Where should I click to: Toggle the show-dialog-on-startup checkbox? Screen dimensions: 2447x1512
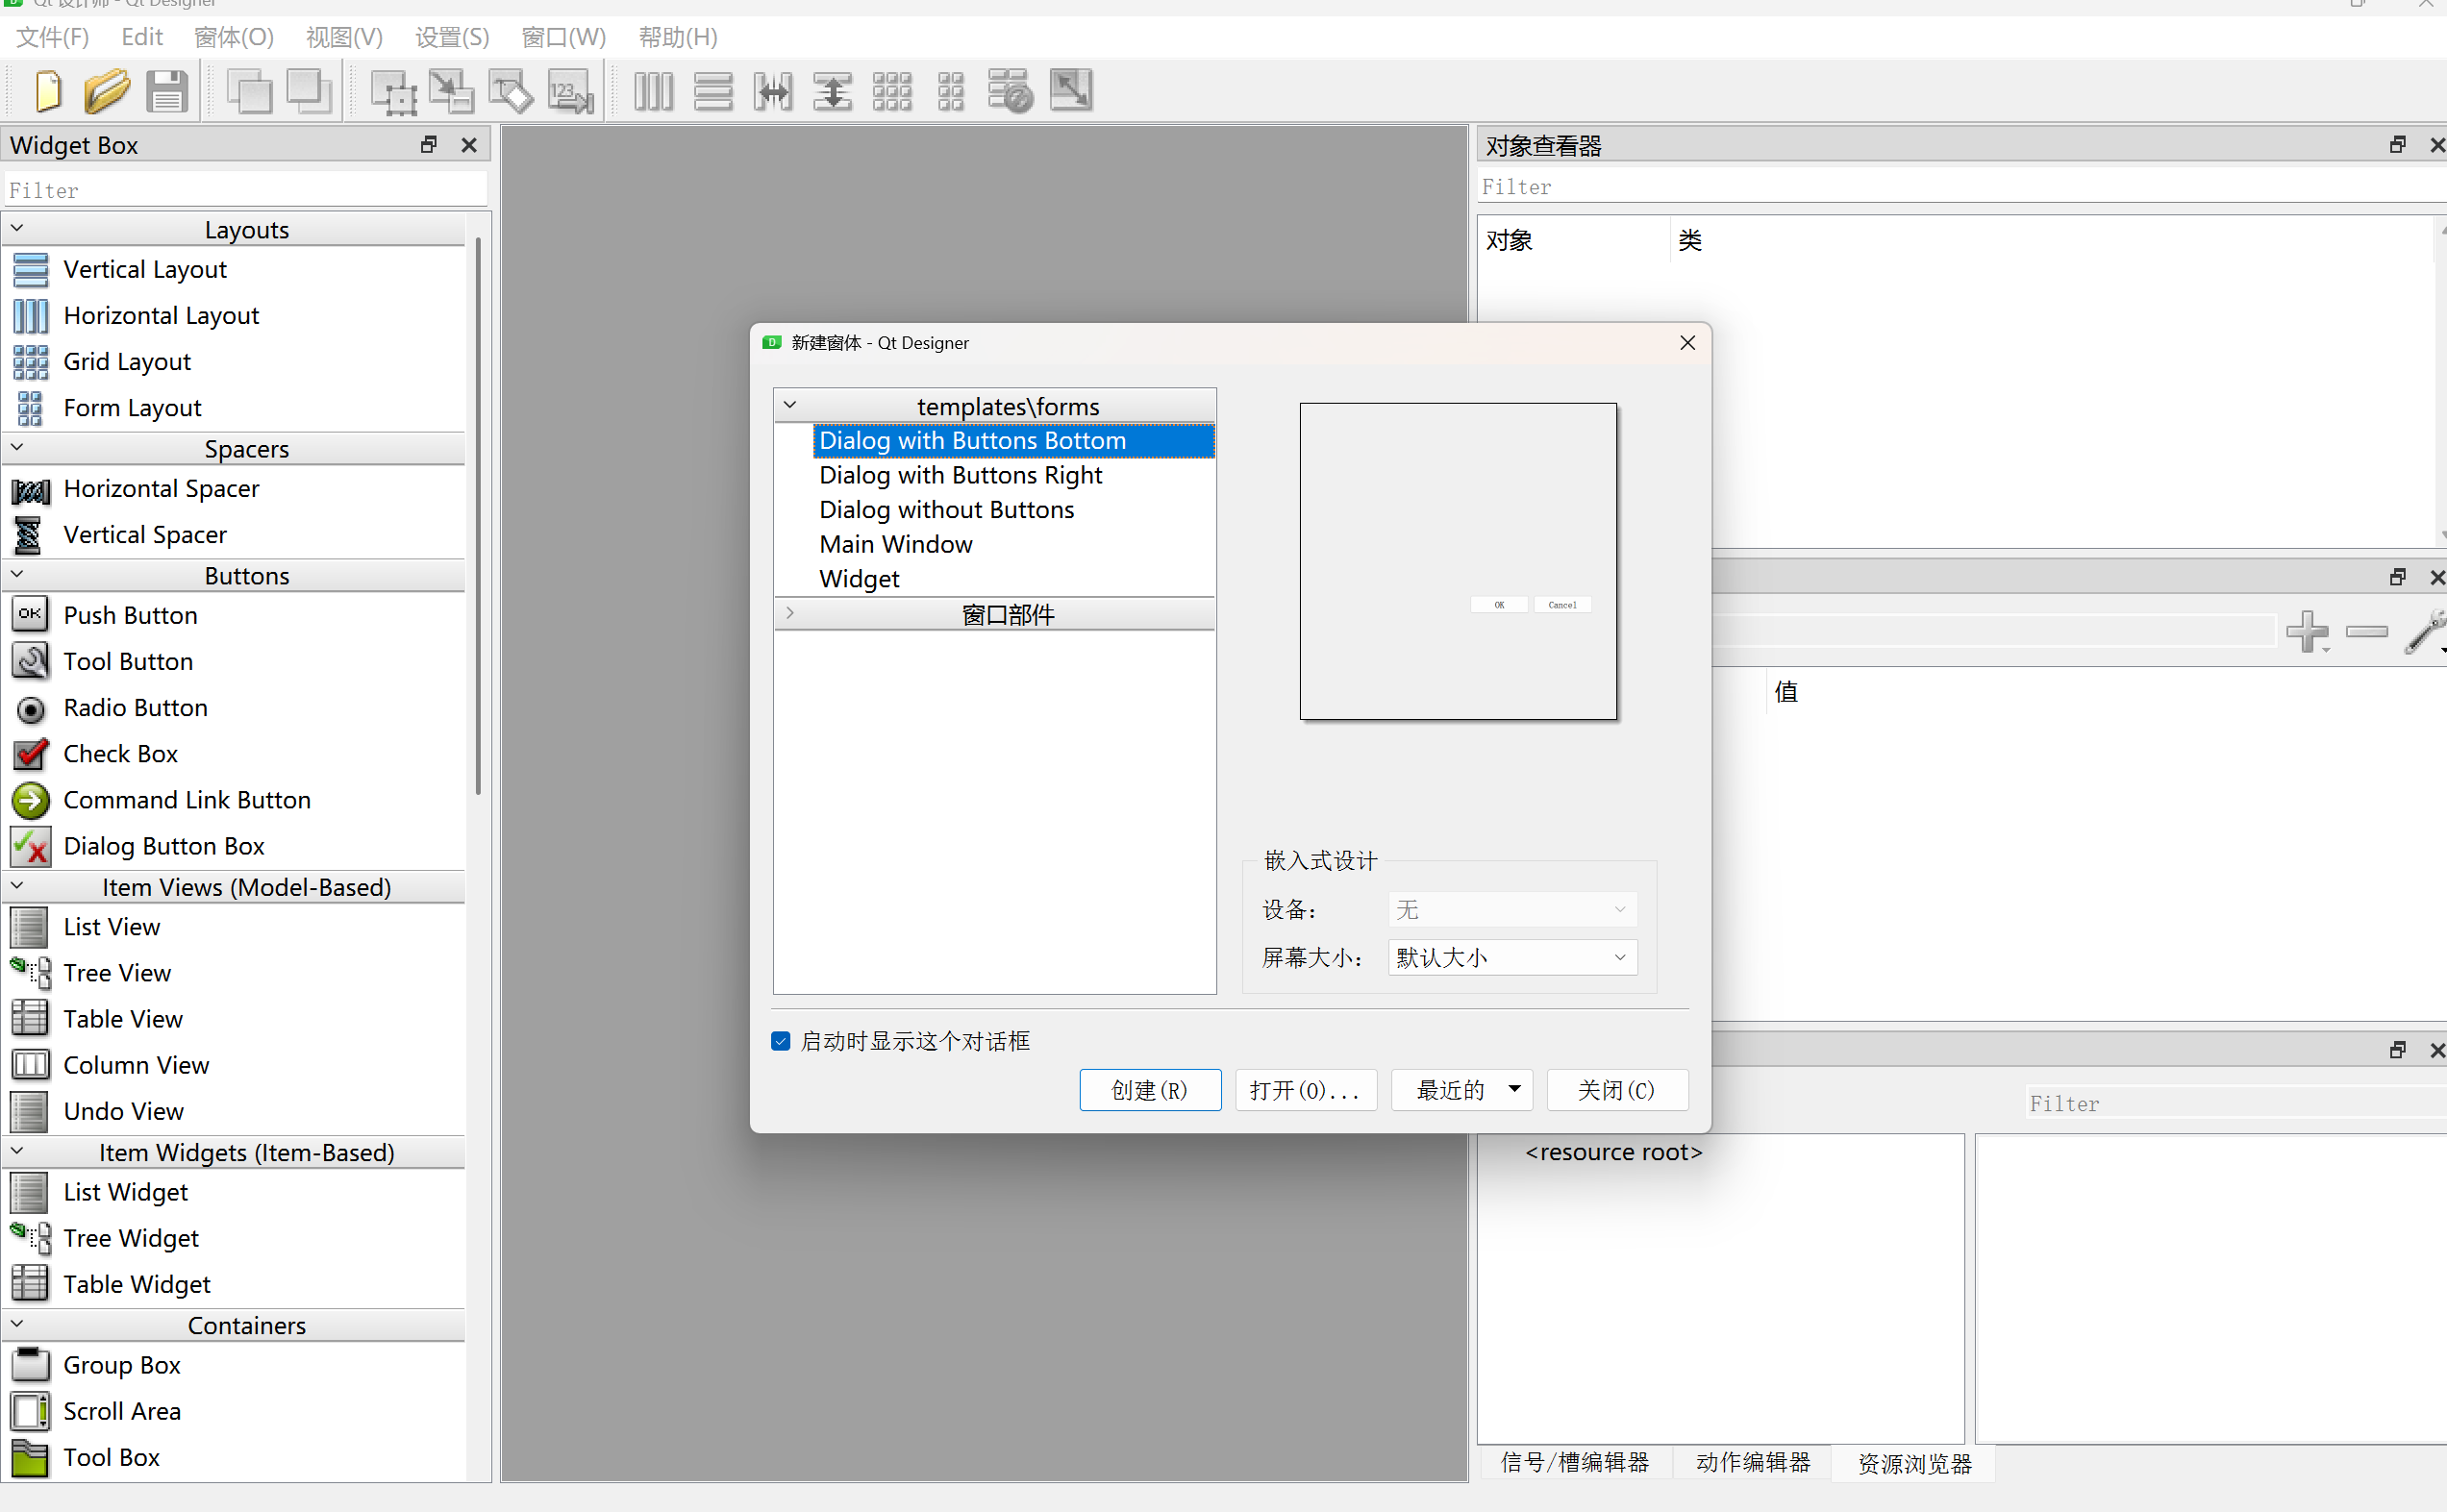click(x=781, y=1041)
